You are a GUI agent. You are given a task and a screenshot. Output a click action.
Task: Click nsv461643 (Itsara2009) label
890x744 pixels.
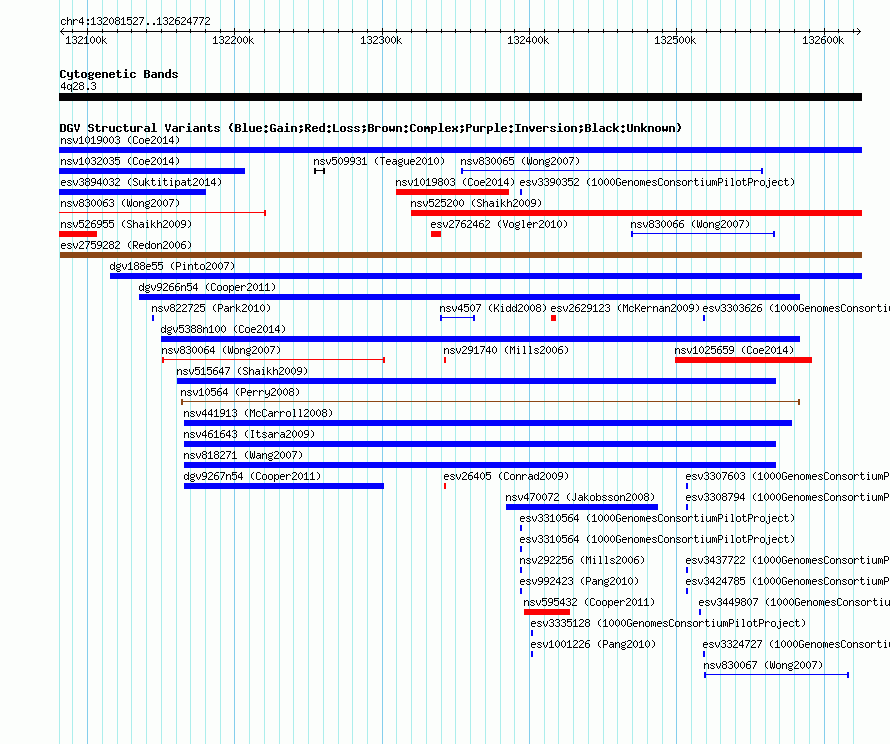click(x=249, y=434)
